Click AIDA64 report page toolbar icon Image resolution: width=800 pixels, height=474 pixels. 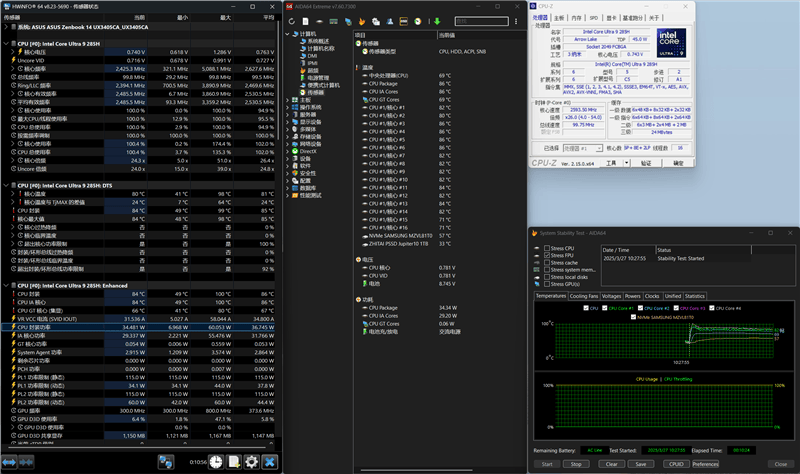click(305, 21)
